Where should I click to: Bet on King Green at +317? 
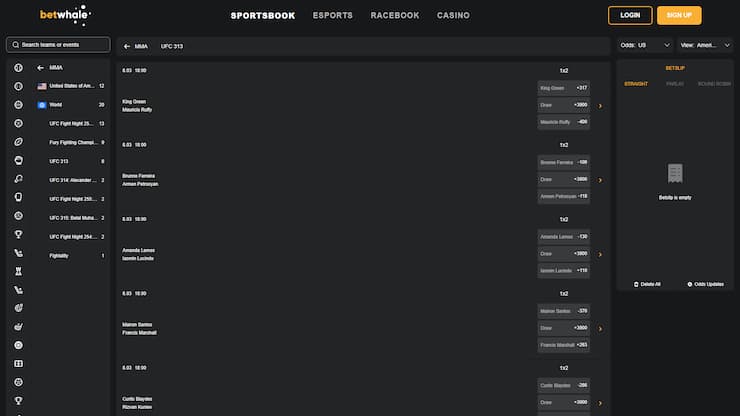coord(563,88)
